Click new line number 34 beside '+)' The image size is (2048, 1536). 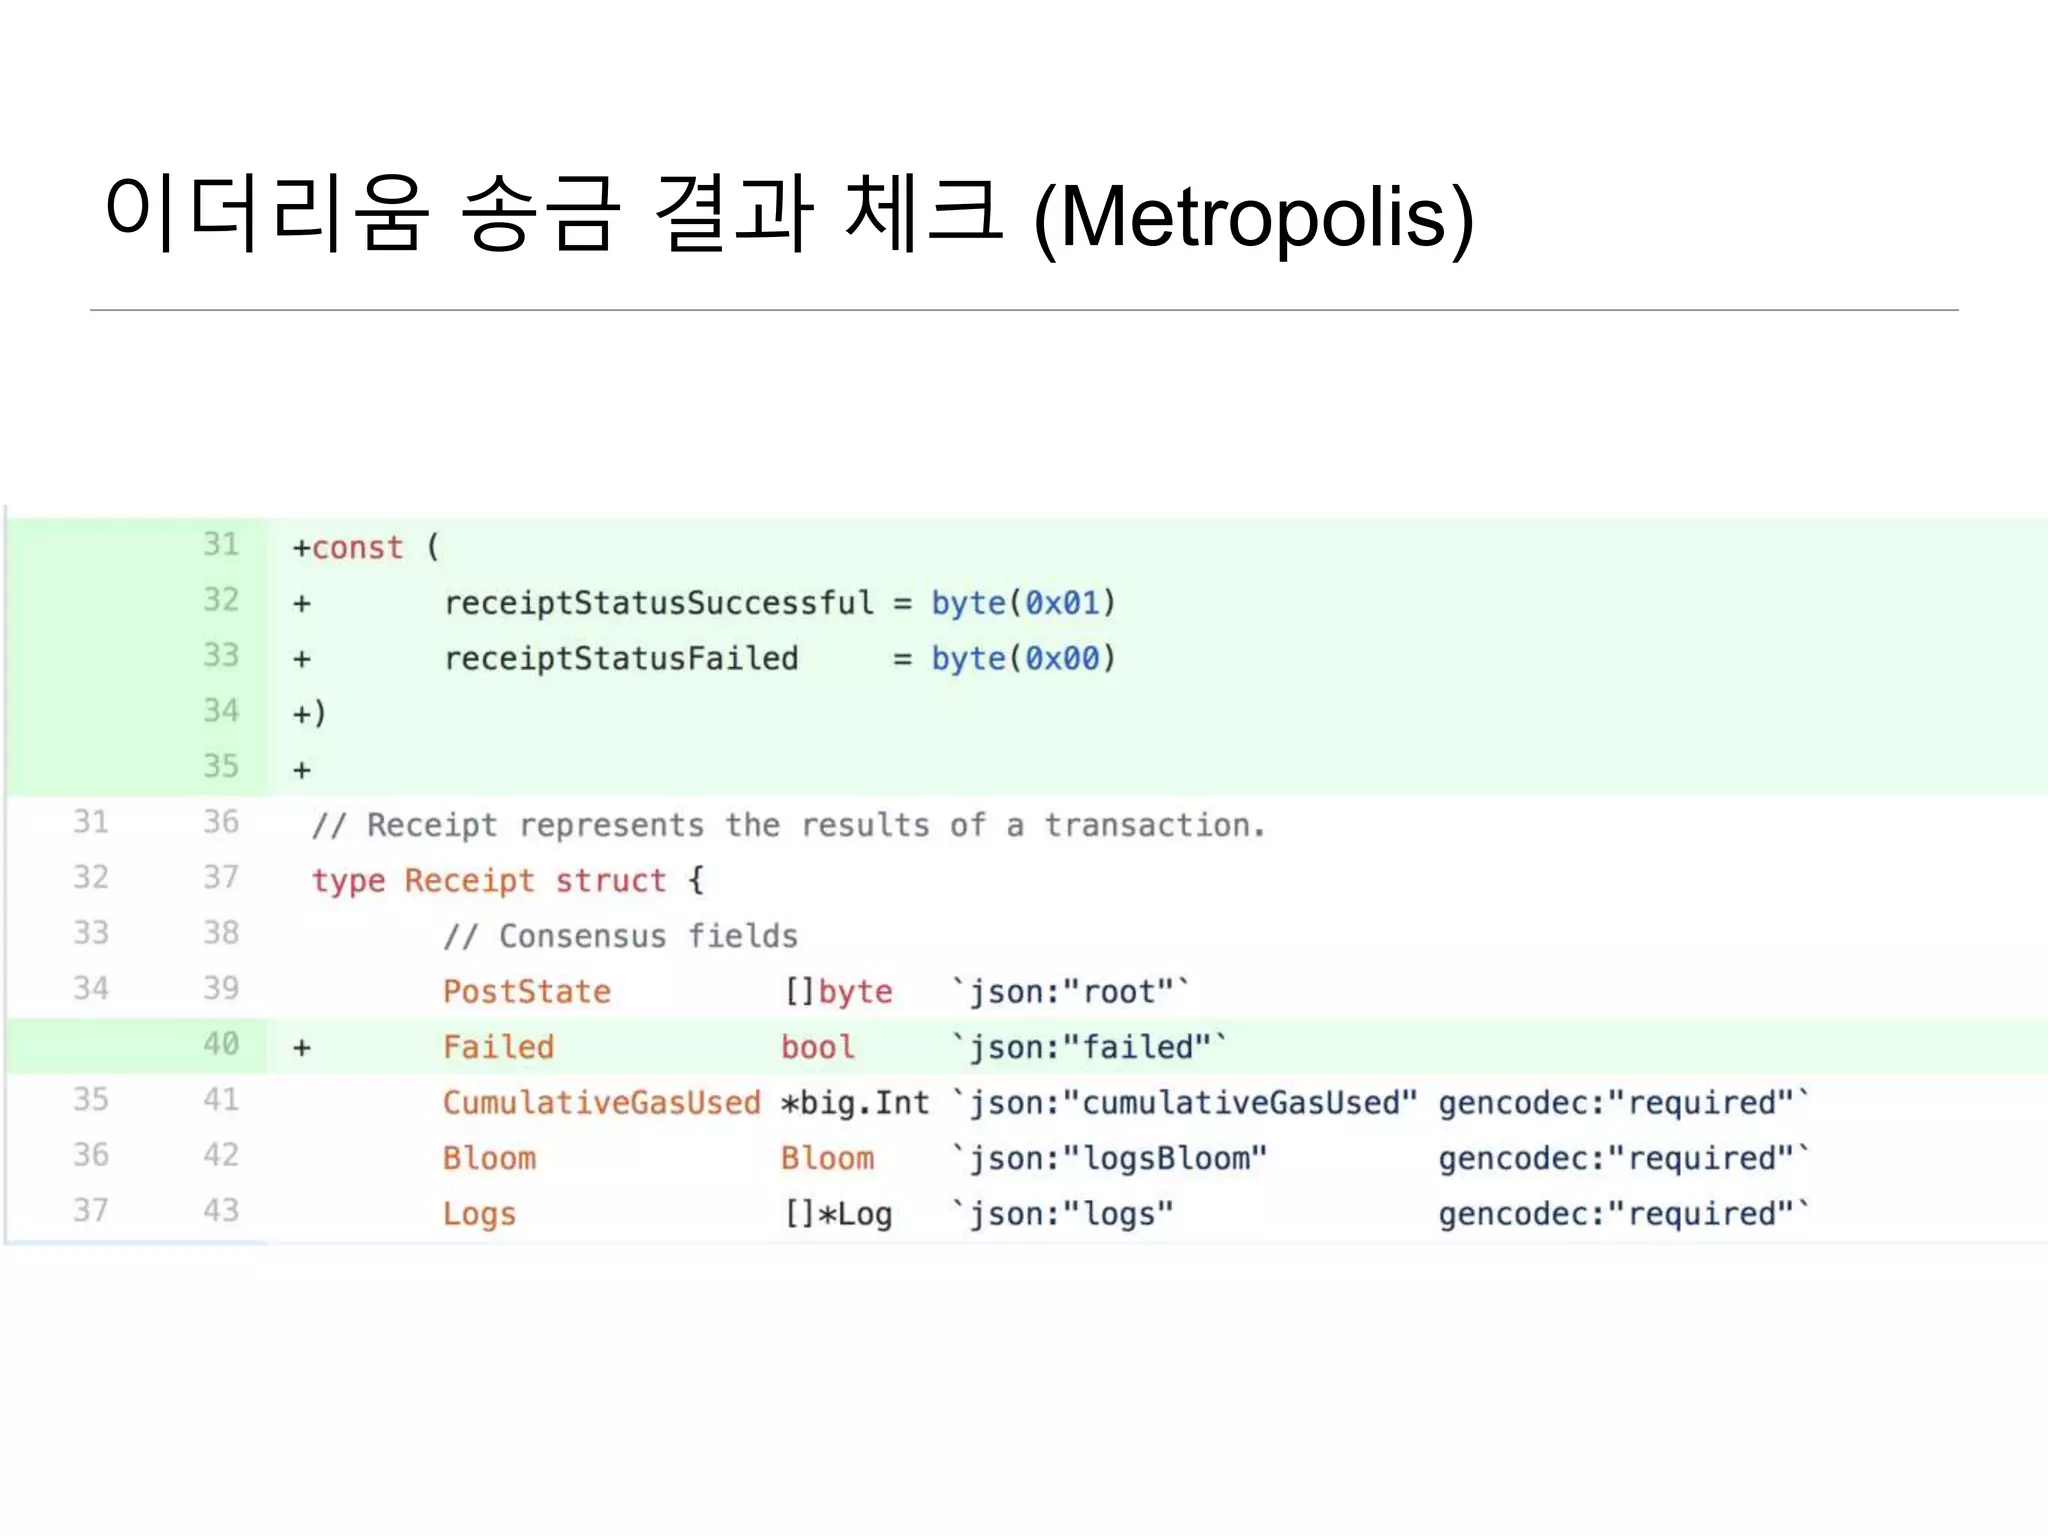click(x=221, y=711)
